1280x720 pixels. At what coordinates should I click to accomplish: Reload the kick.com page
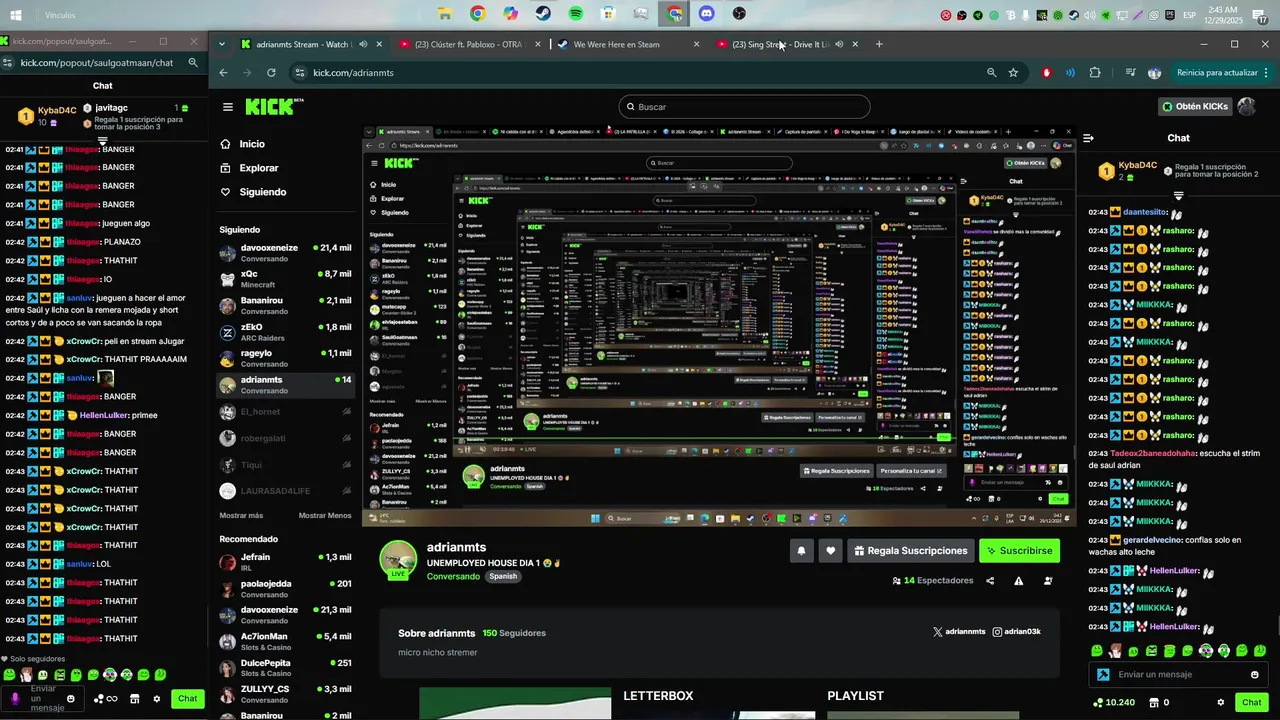click(x=271, y=72)
